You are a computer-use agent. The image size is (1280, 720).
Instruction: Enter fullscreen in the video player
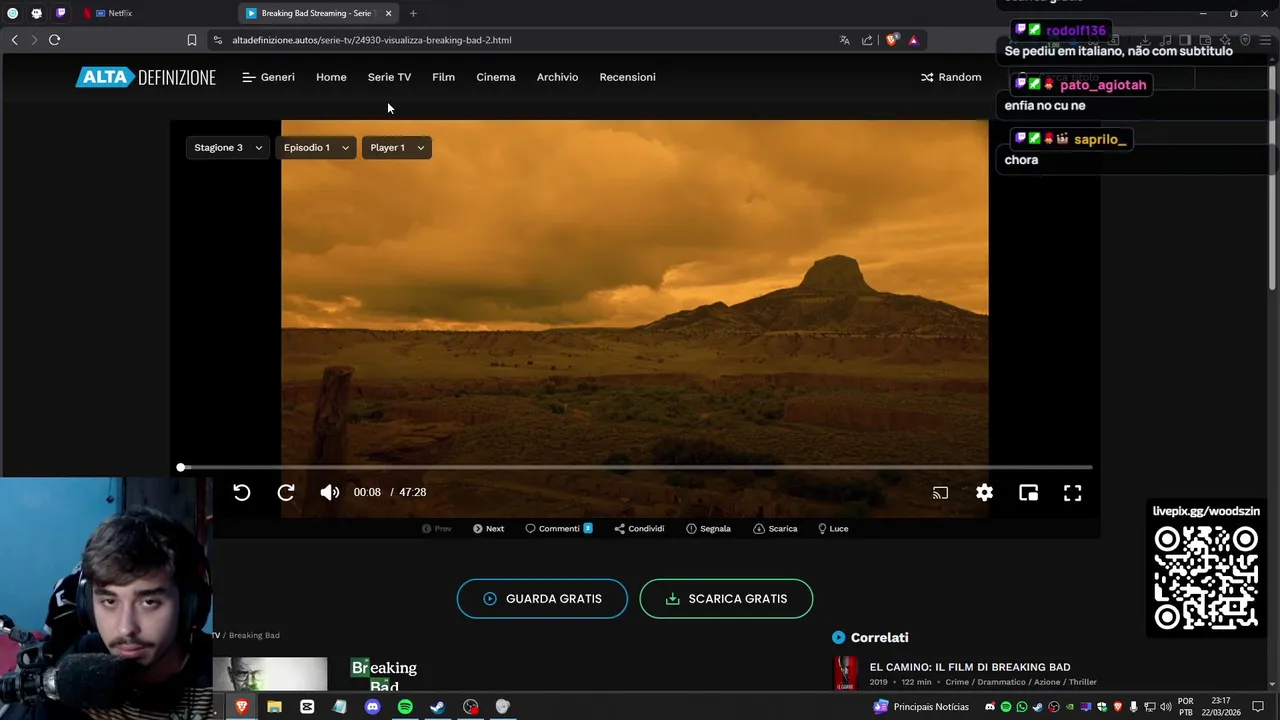coord(1072,492)
